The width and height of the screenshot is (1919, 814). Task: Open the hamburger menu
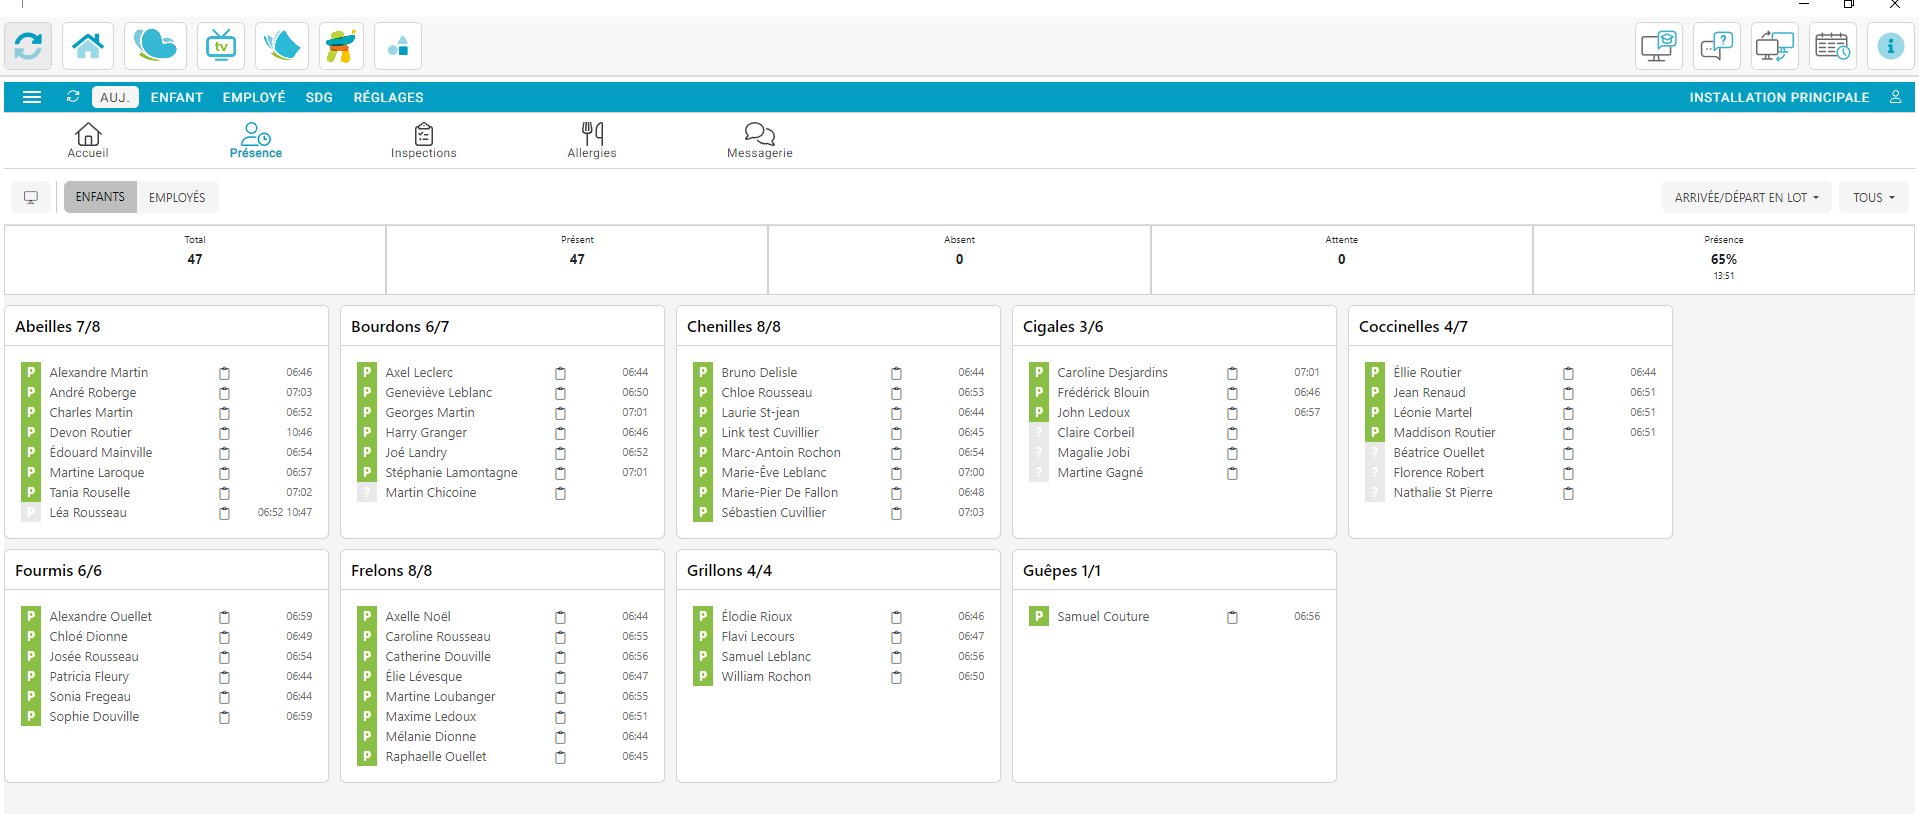tap(32, 97)
